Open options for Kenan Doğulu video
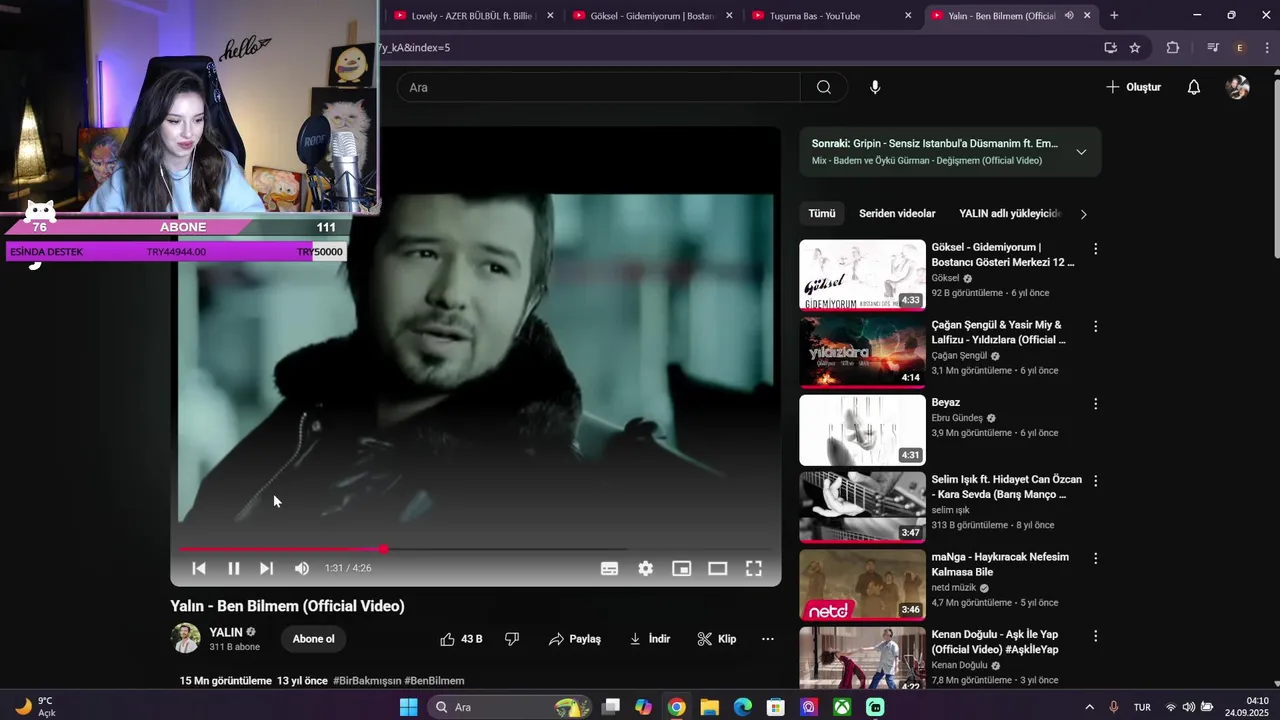This screenshot has width=1280, height=720. coord(1095,635)
